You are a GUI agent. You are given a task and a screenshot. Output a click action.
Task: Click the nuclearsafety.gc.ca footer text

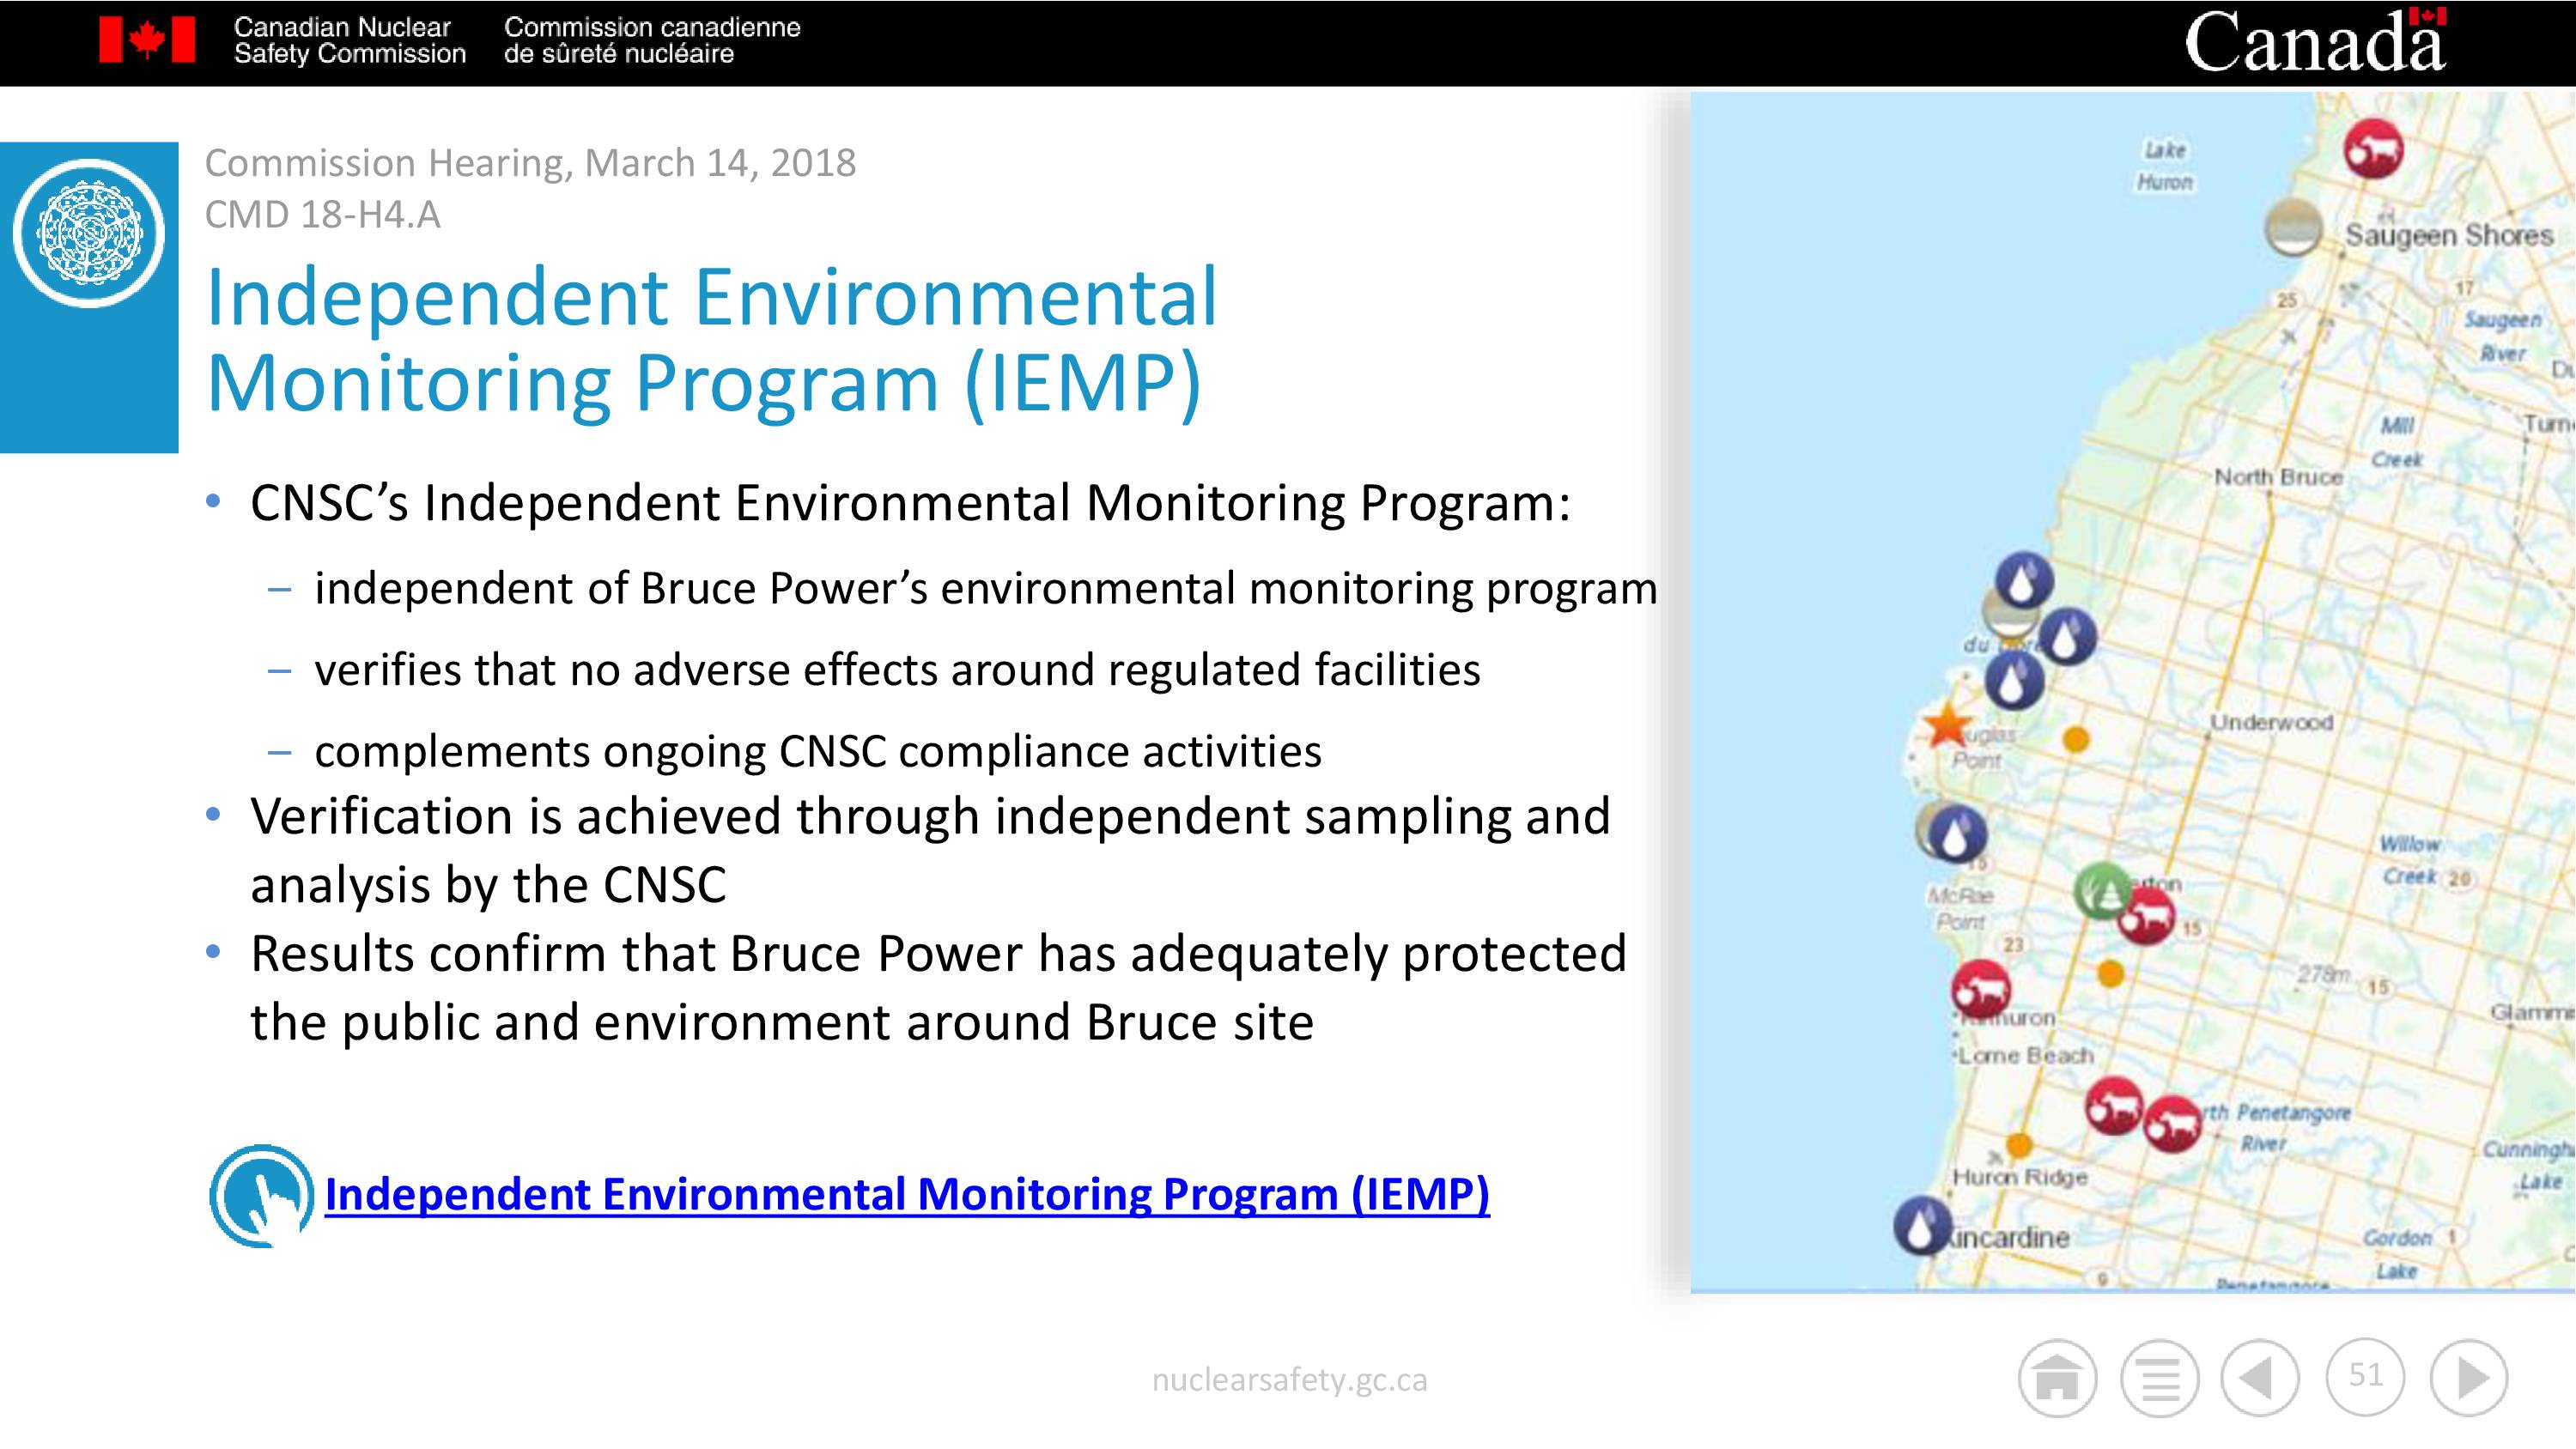1289,1380
